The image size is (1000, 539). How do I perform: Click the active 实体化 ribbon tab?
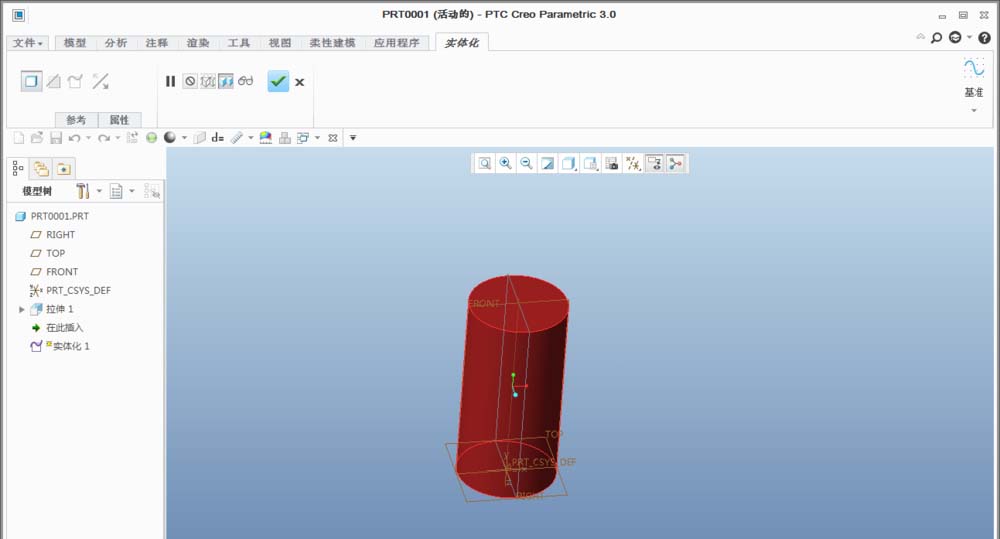(462, 43)
